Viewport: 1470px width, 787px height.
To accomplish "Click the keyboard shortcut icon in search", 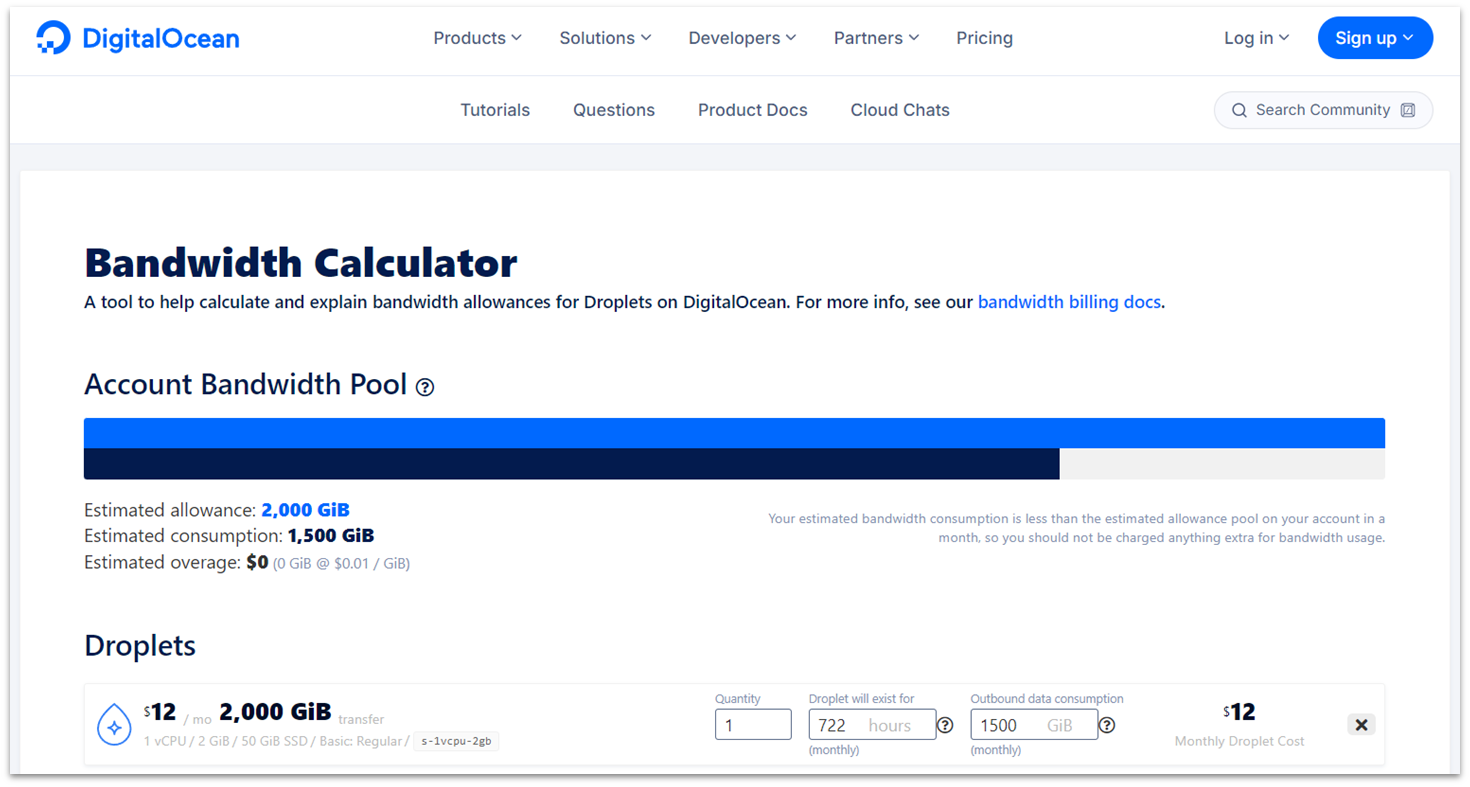I will point(1408,110).
